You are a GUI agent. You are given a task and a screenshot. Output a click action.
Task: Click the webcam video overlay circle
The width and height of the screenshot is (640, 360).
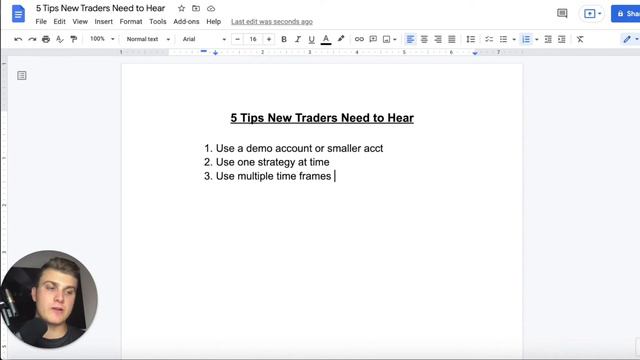pos(49,299)
